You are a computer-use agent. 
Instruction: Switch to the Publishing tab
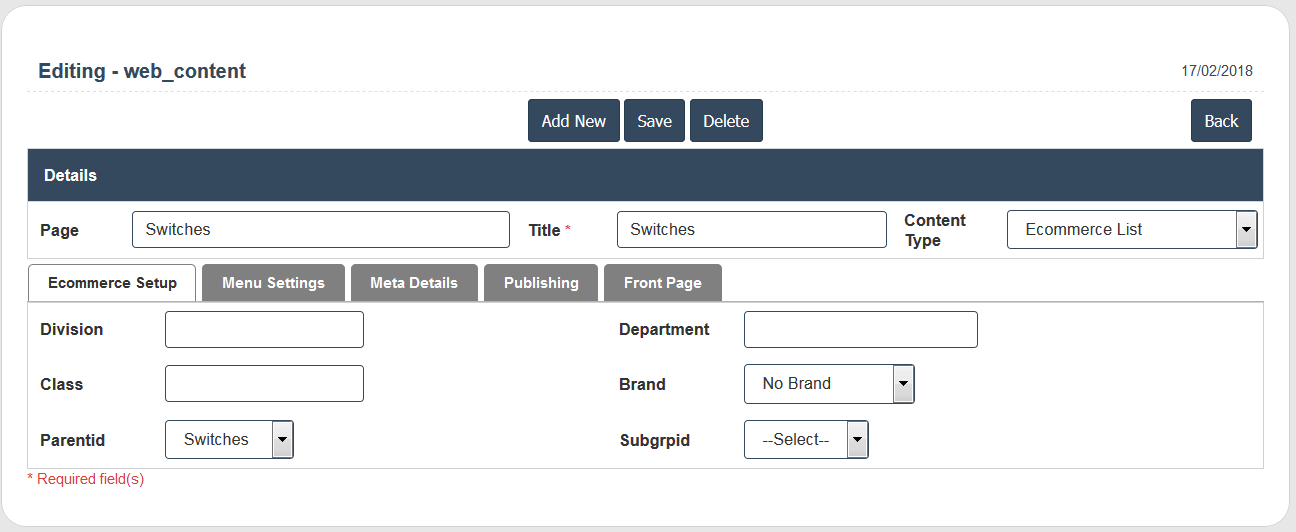tap(541, 283)
